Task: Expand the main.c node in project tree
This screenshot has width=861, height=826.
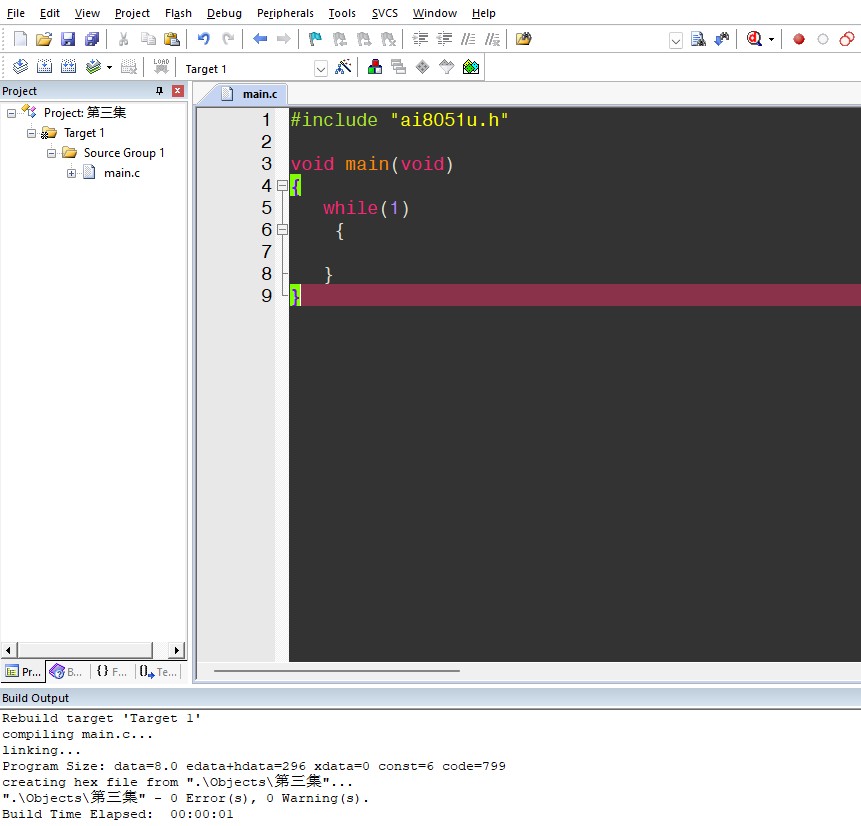Action: pos(72,173)
